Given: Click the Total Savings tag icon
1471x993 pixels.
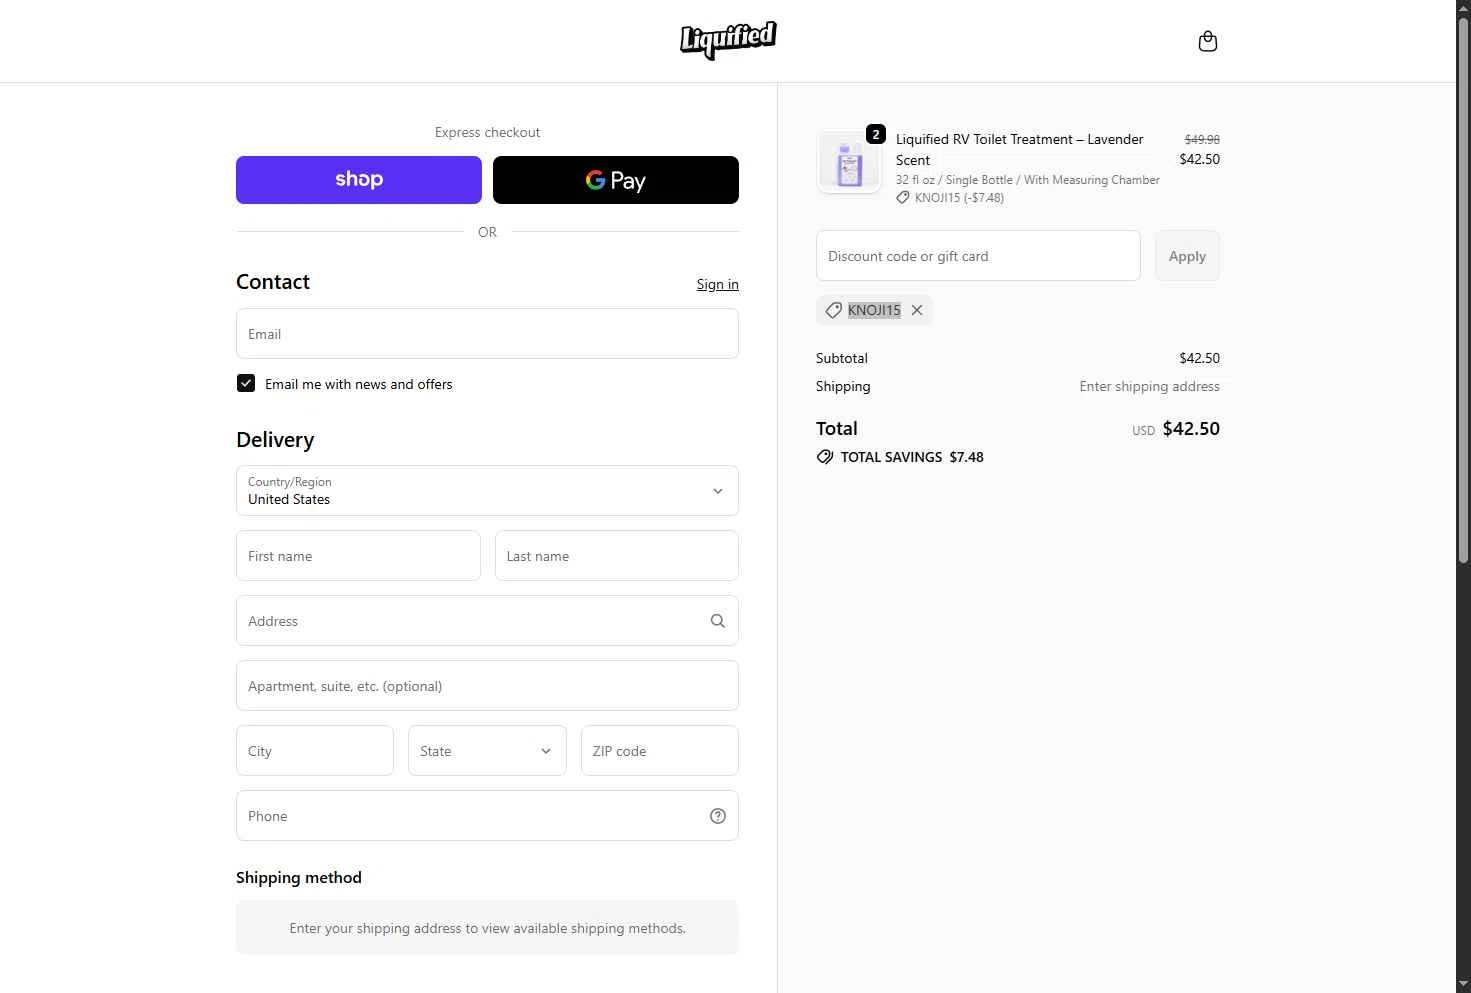Looking at the screenshot, I should 825,457.
